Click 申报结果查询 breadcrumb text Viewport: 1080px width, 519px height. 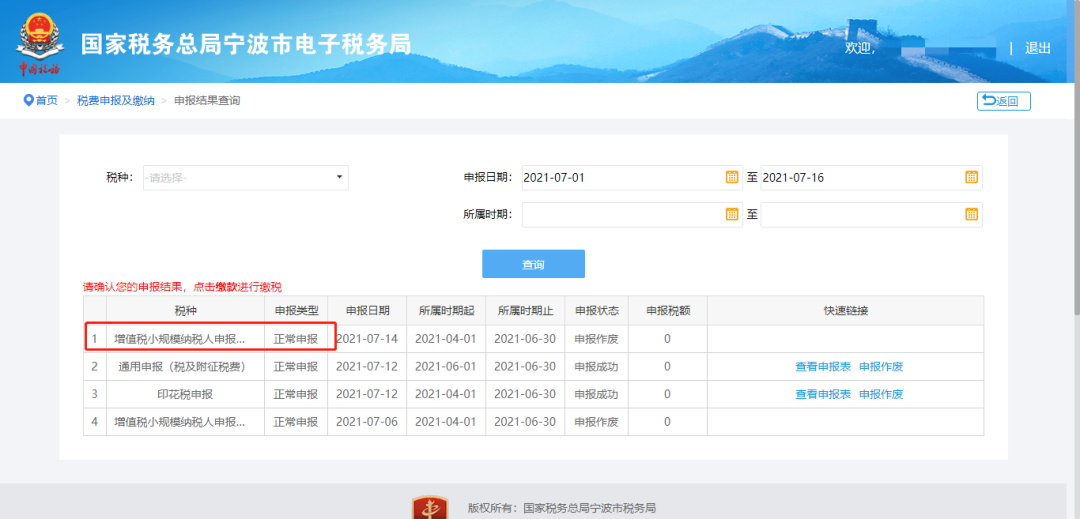(207, 101)
